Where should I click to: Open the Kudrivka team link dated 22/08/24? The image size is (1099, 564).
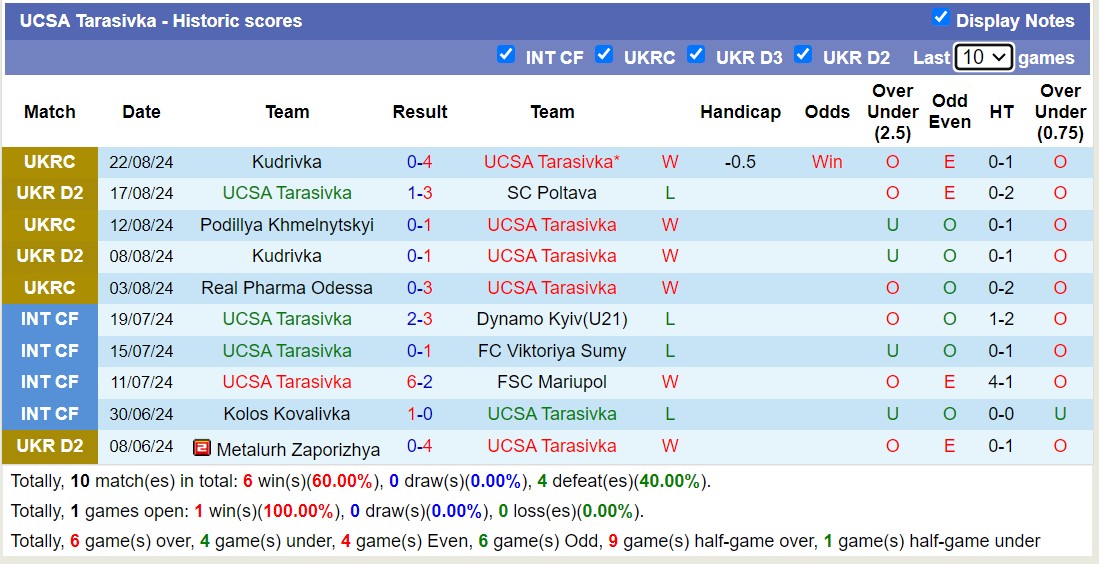(x=287, y=162)
